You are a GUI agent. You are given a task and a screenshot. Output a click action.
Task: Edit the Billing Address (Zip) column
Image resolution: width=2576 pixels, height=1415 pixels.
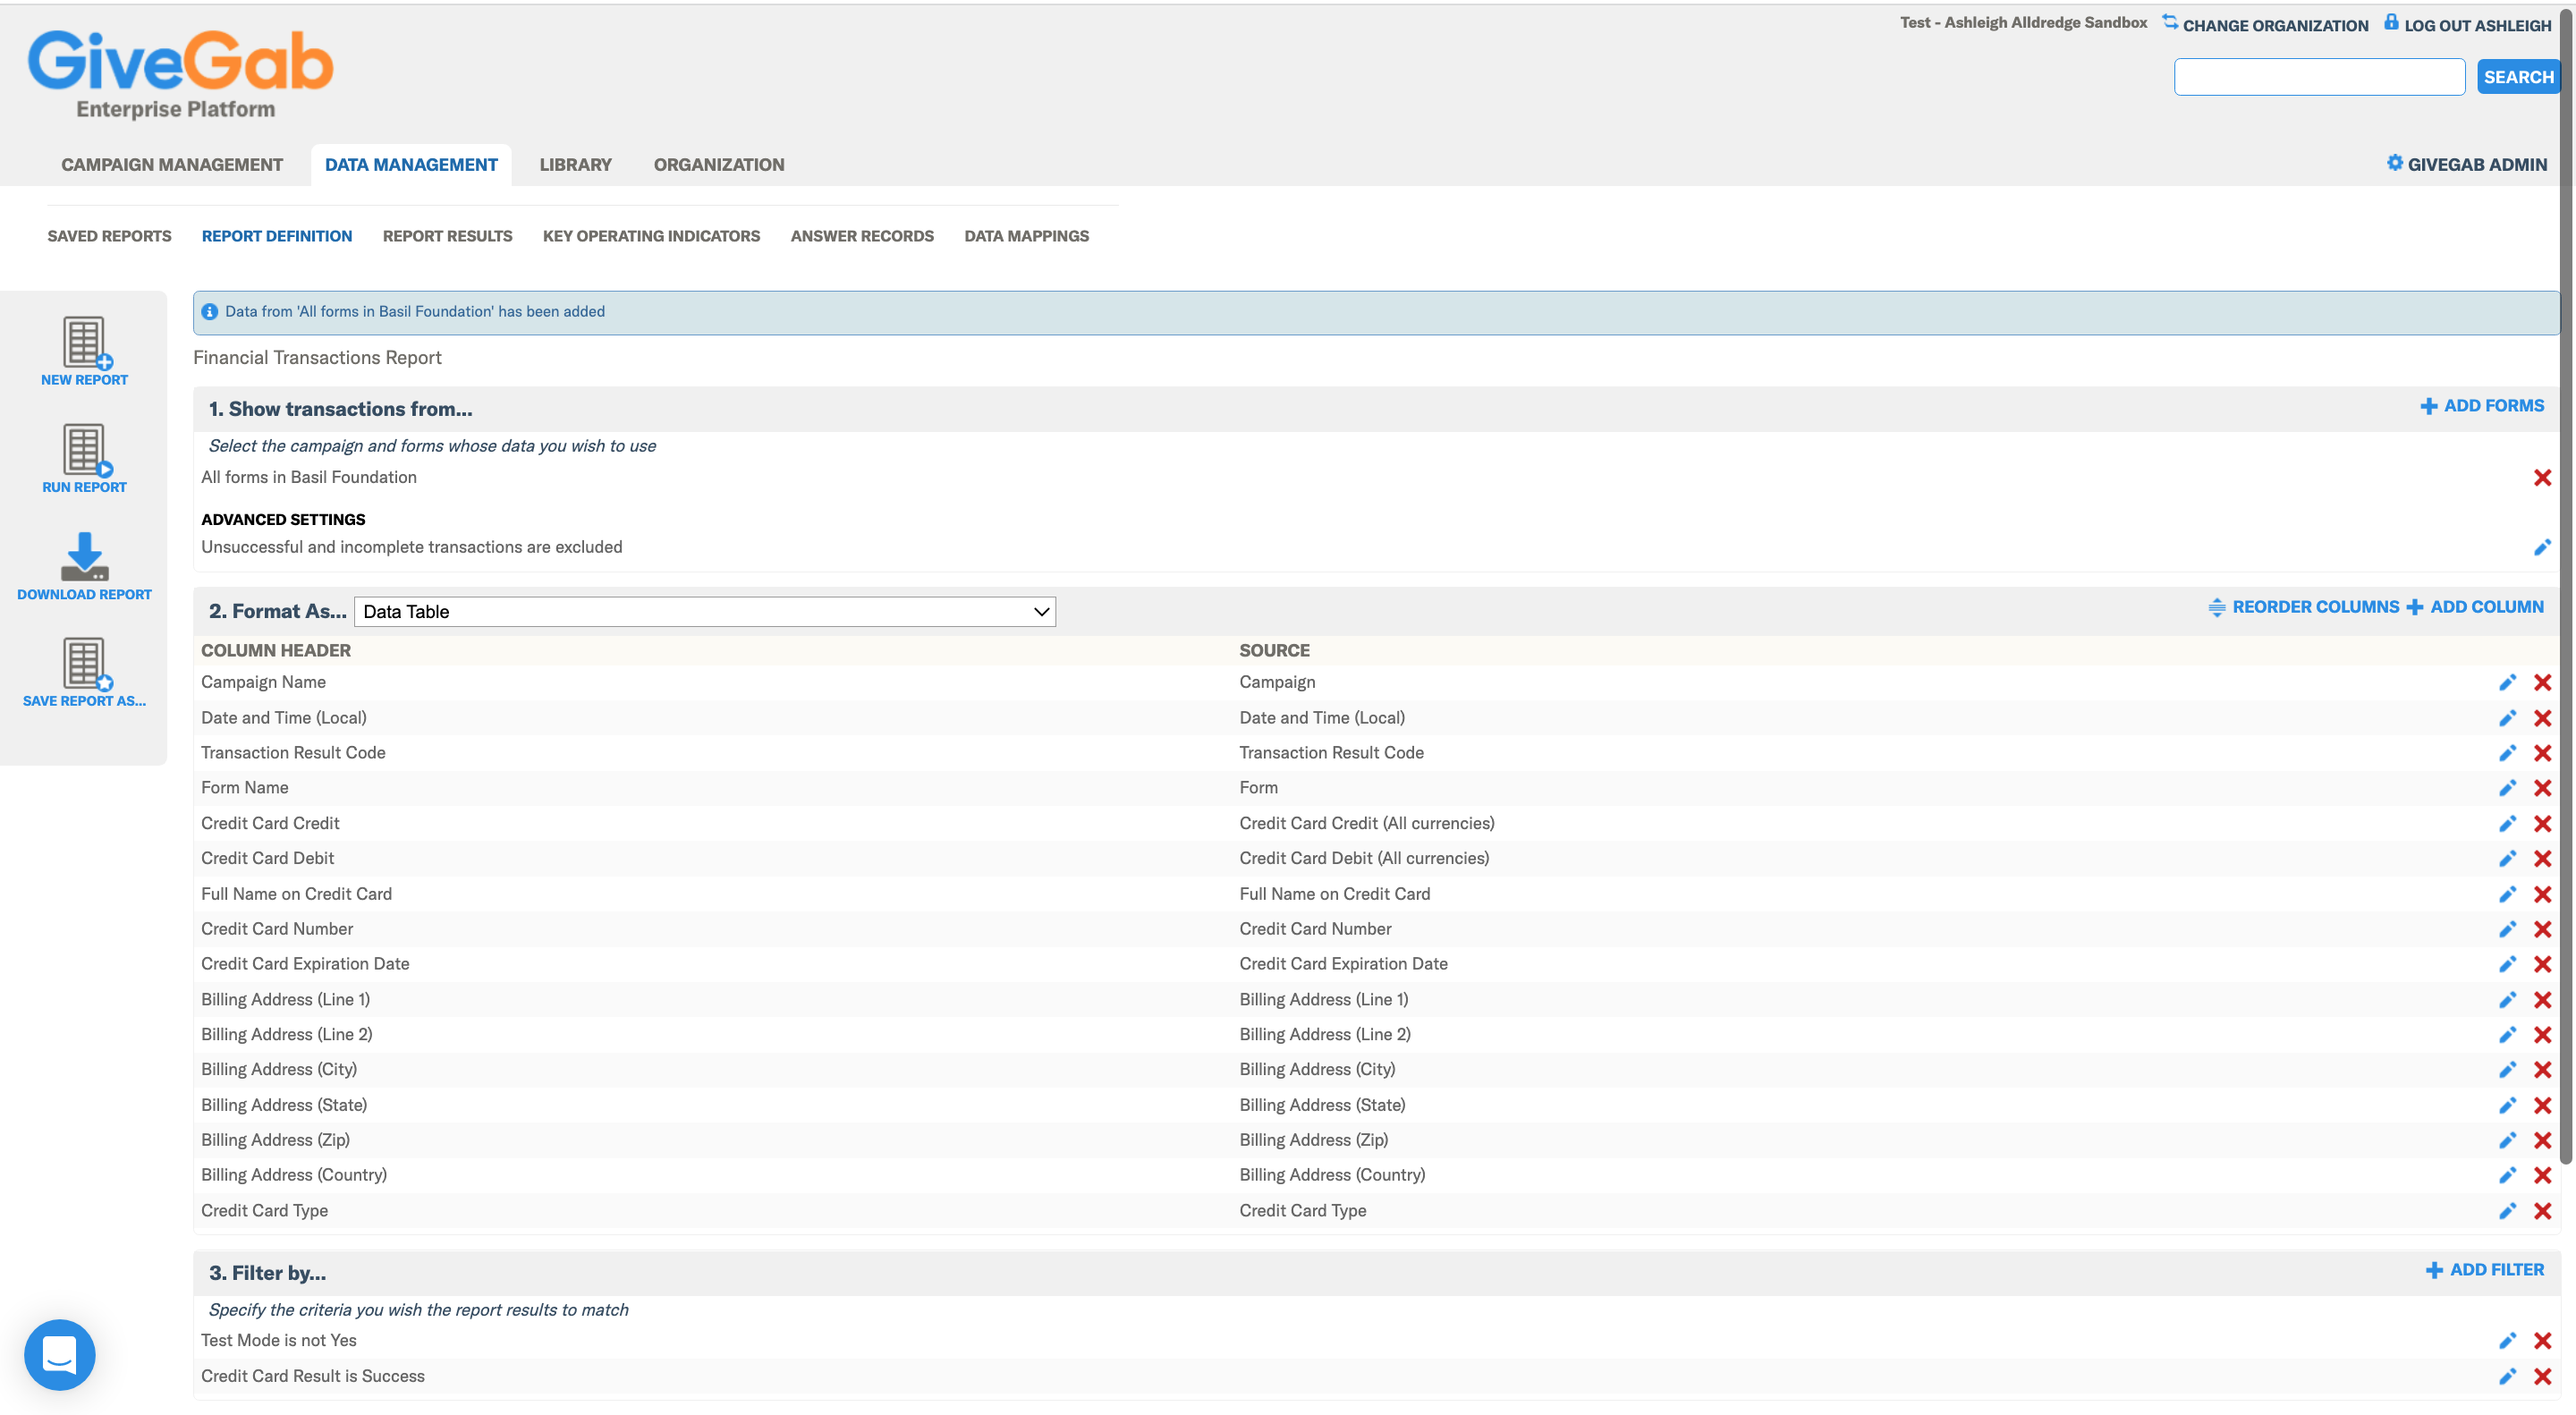pyautogui.click(x=2507, y=1141)
